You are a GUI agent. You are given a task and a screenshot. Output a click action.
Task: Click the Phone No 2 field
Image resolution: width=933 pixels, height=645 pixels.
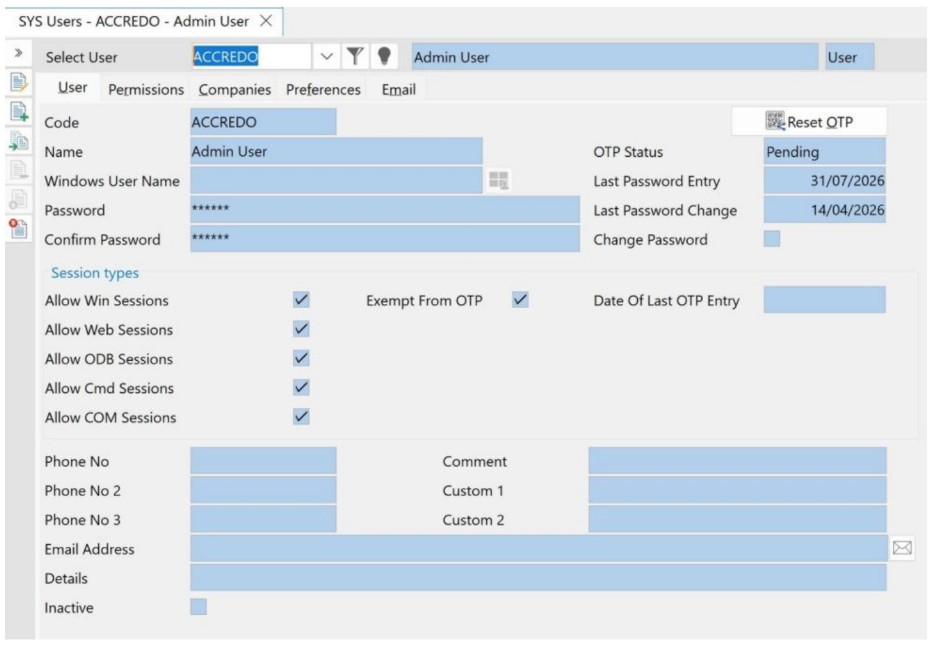(263, 490)
